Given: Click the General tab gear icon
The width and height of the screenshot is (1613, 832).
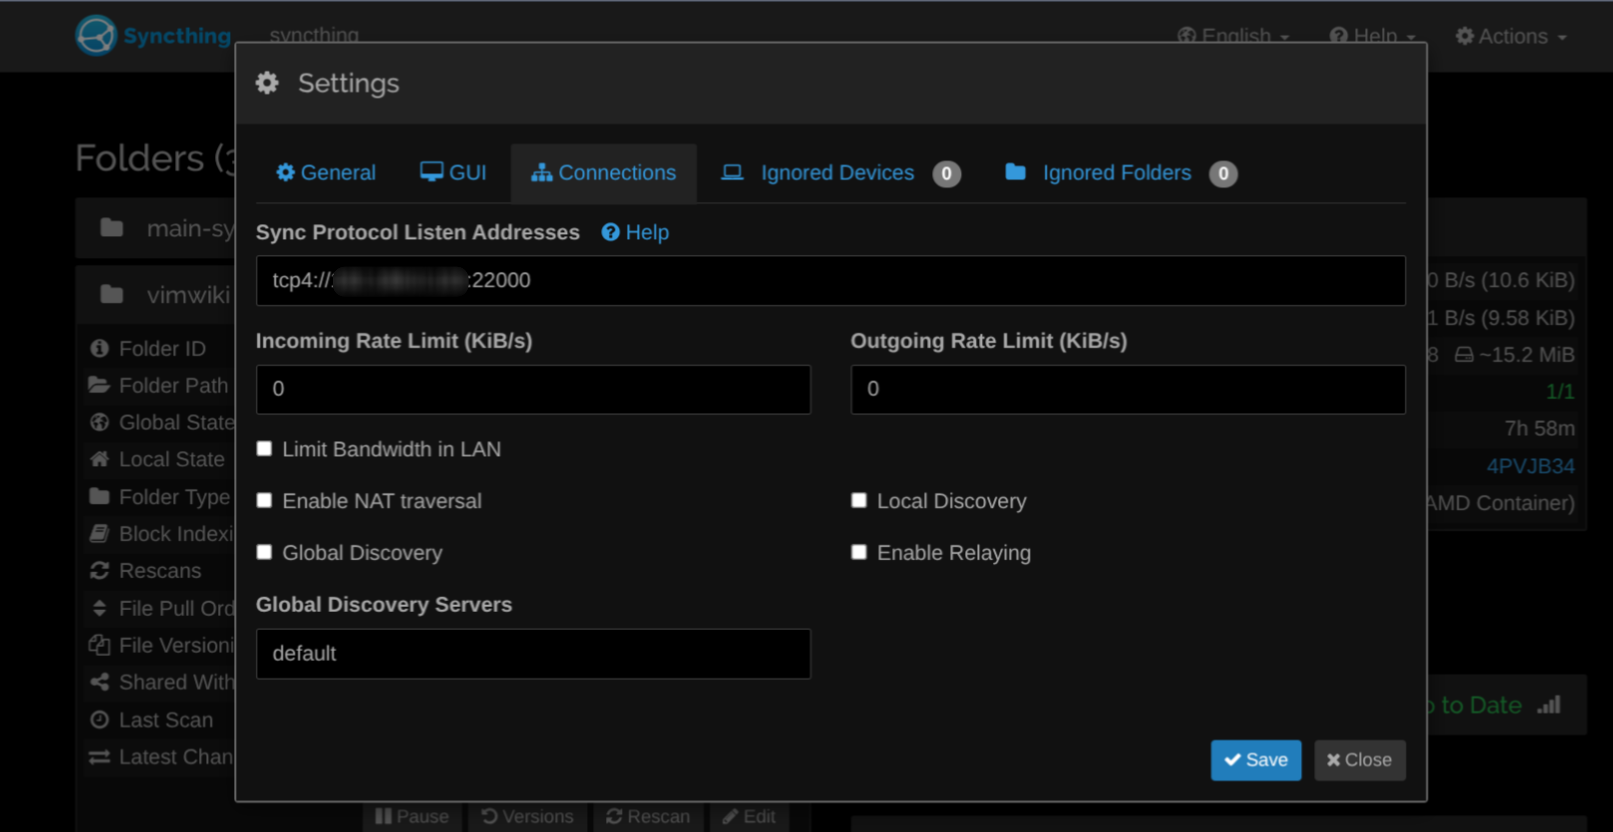Looking at the screenshot, I should click(285, 172).
